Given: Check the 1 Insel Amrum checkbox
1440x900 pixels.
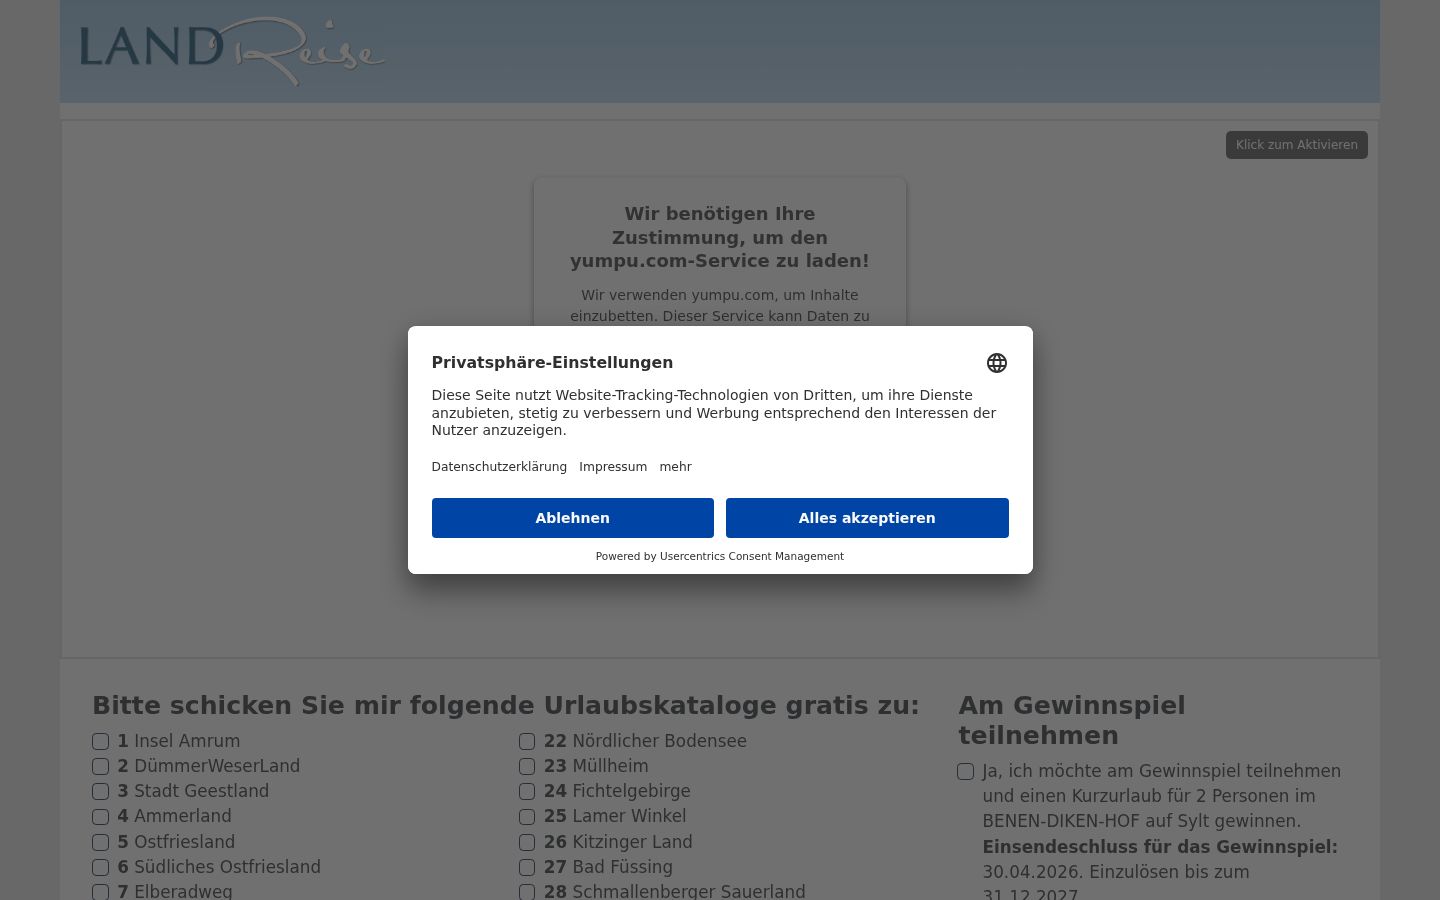Looking at the screenshot, I should pos(101,741).
